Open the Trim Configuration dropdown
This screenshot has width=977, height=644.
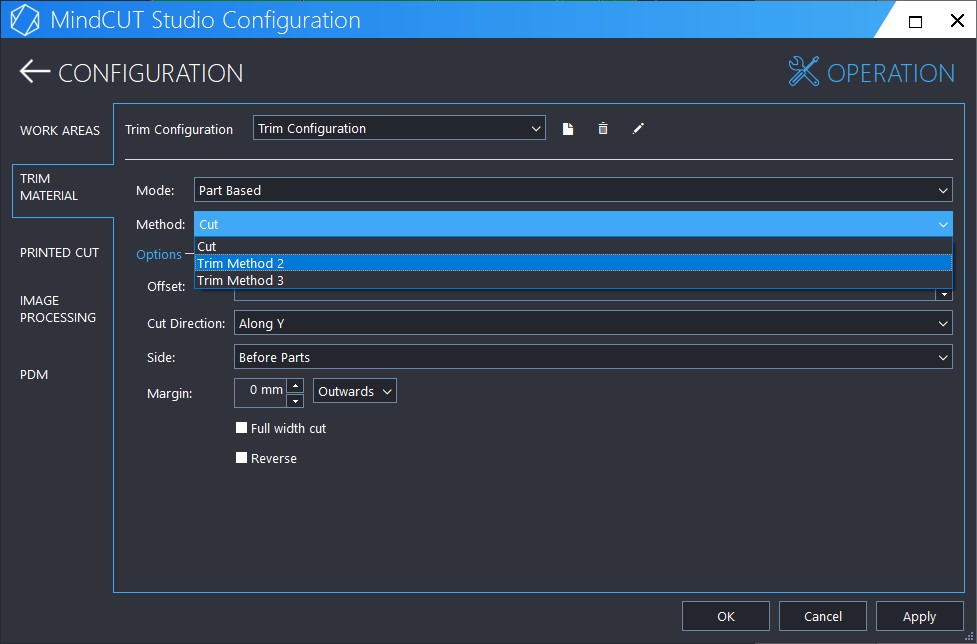(399, 128)
